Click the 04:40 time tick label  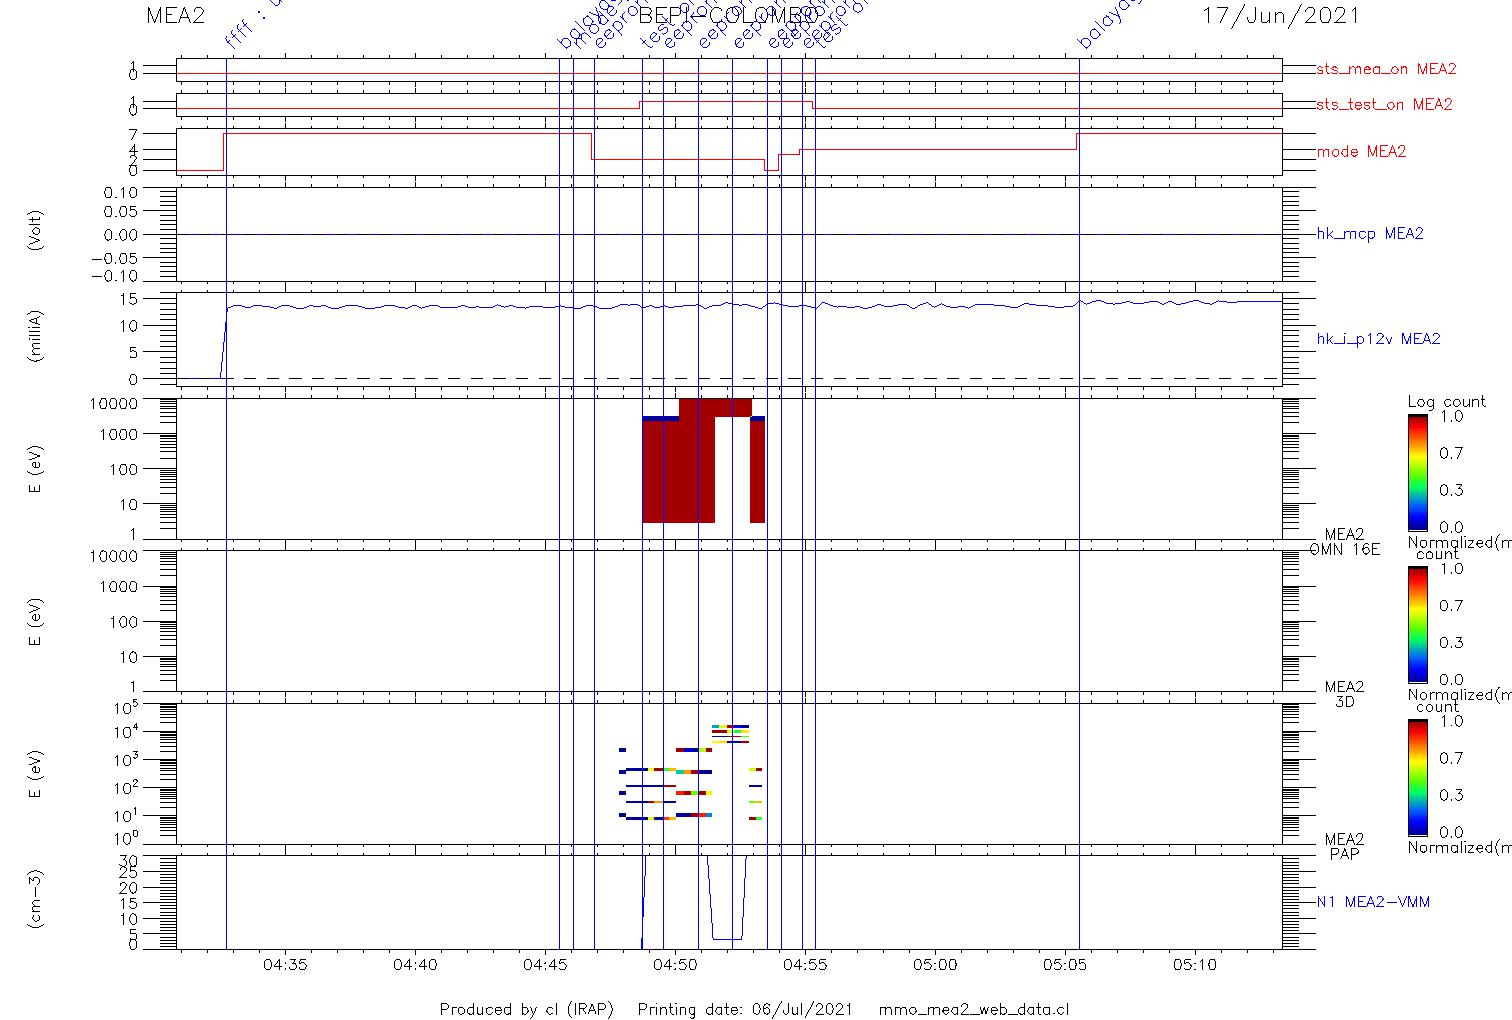415,965
